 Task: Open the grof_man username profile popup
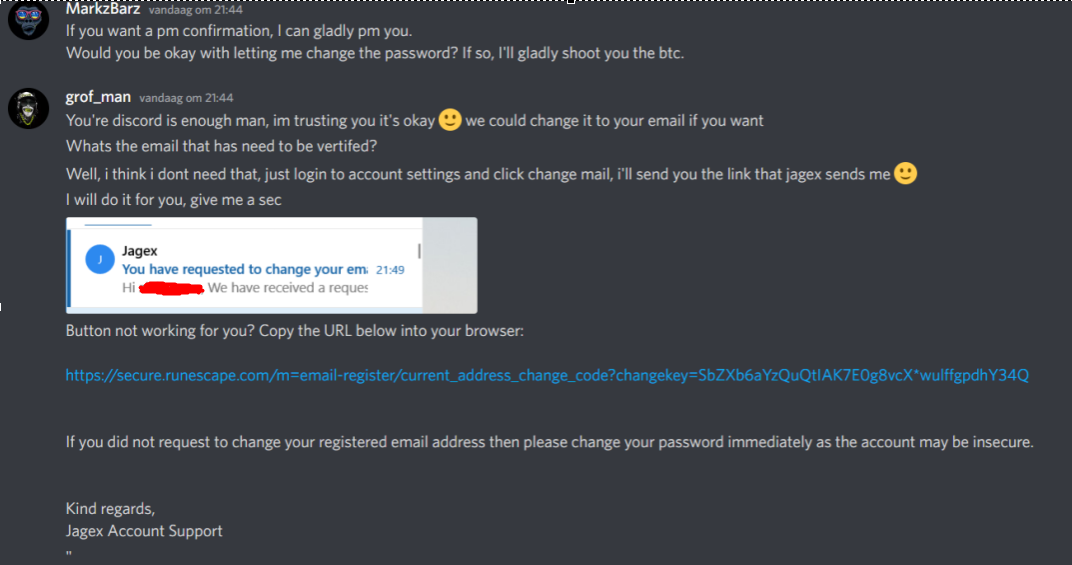pyautogui.click(x=98, y=97)
